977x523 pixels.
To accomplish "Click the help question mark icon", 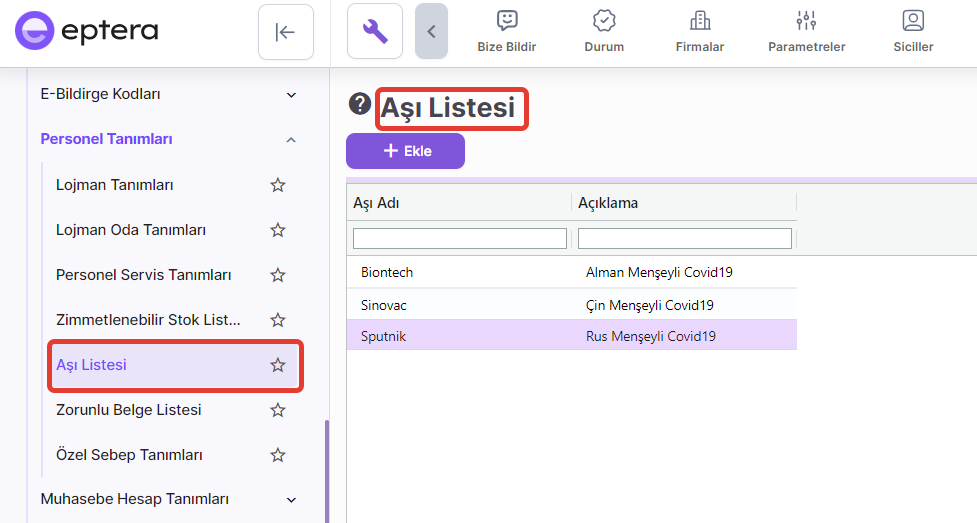I will pyautogui.click(x=359, y=104).
